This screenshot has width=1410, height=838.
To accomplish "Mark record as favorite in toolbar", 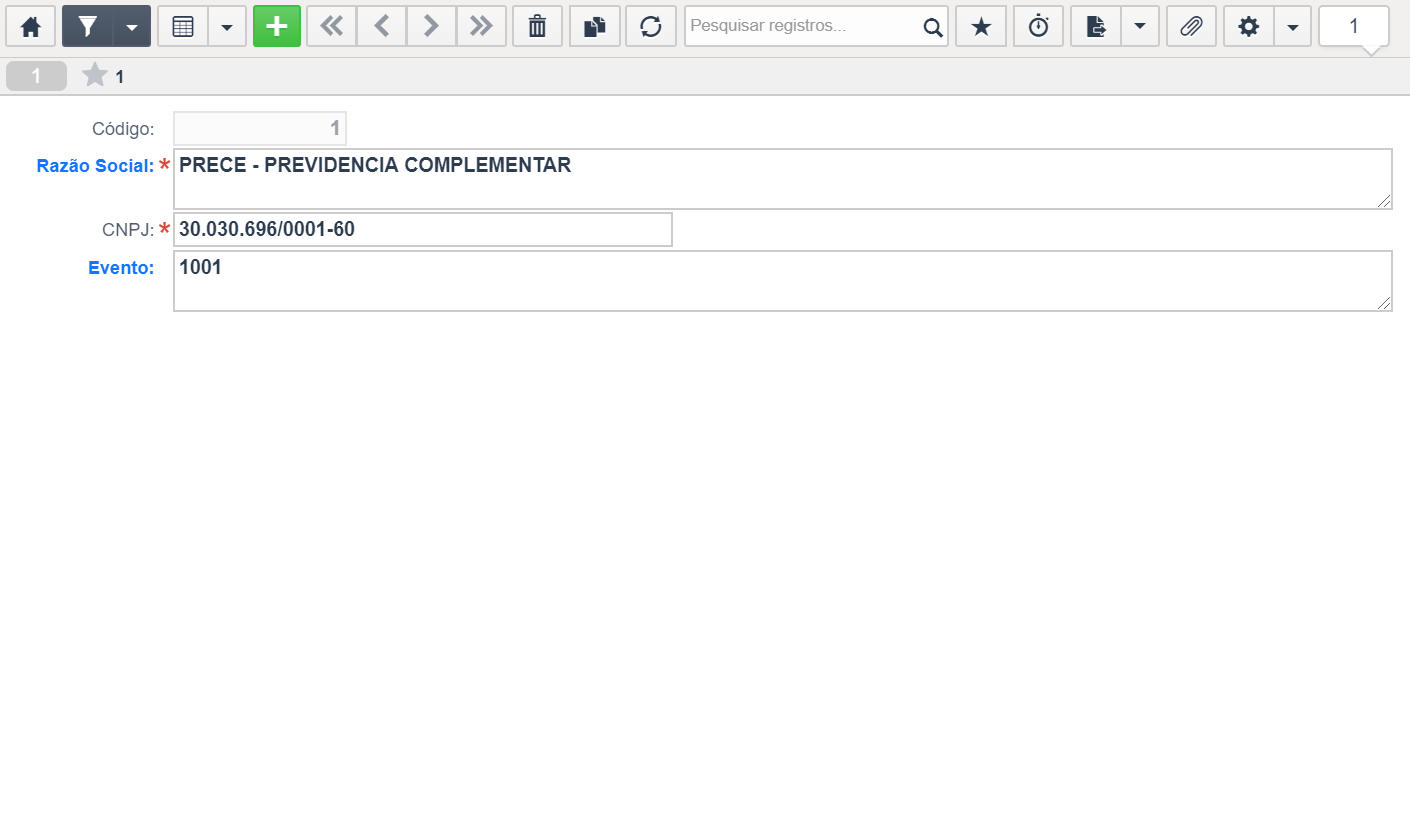I will tap(981, 27).
